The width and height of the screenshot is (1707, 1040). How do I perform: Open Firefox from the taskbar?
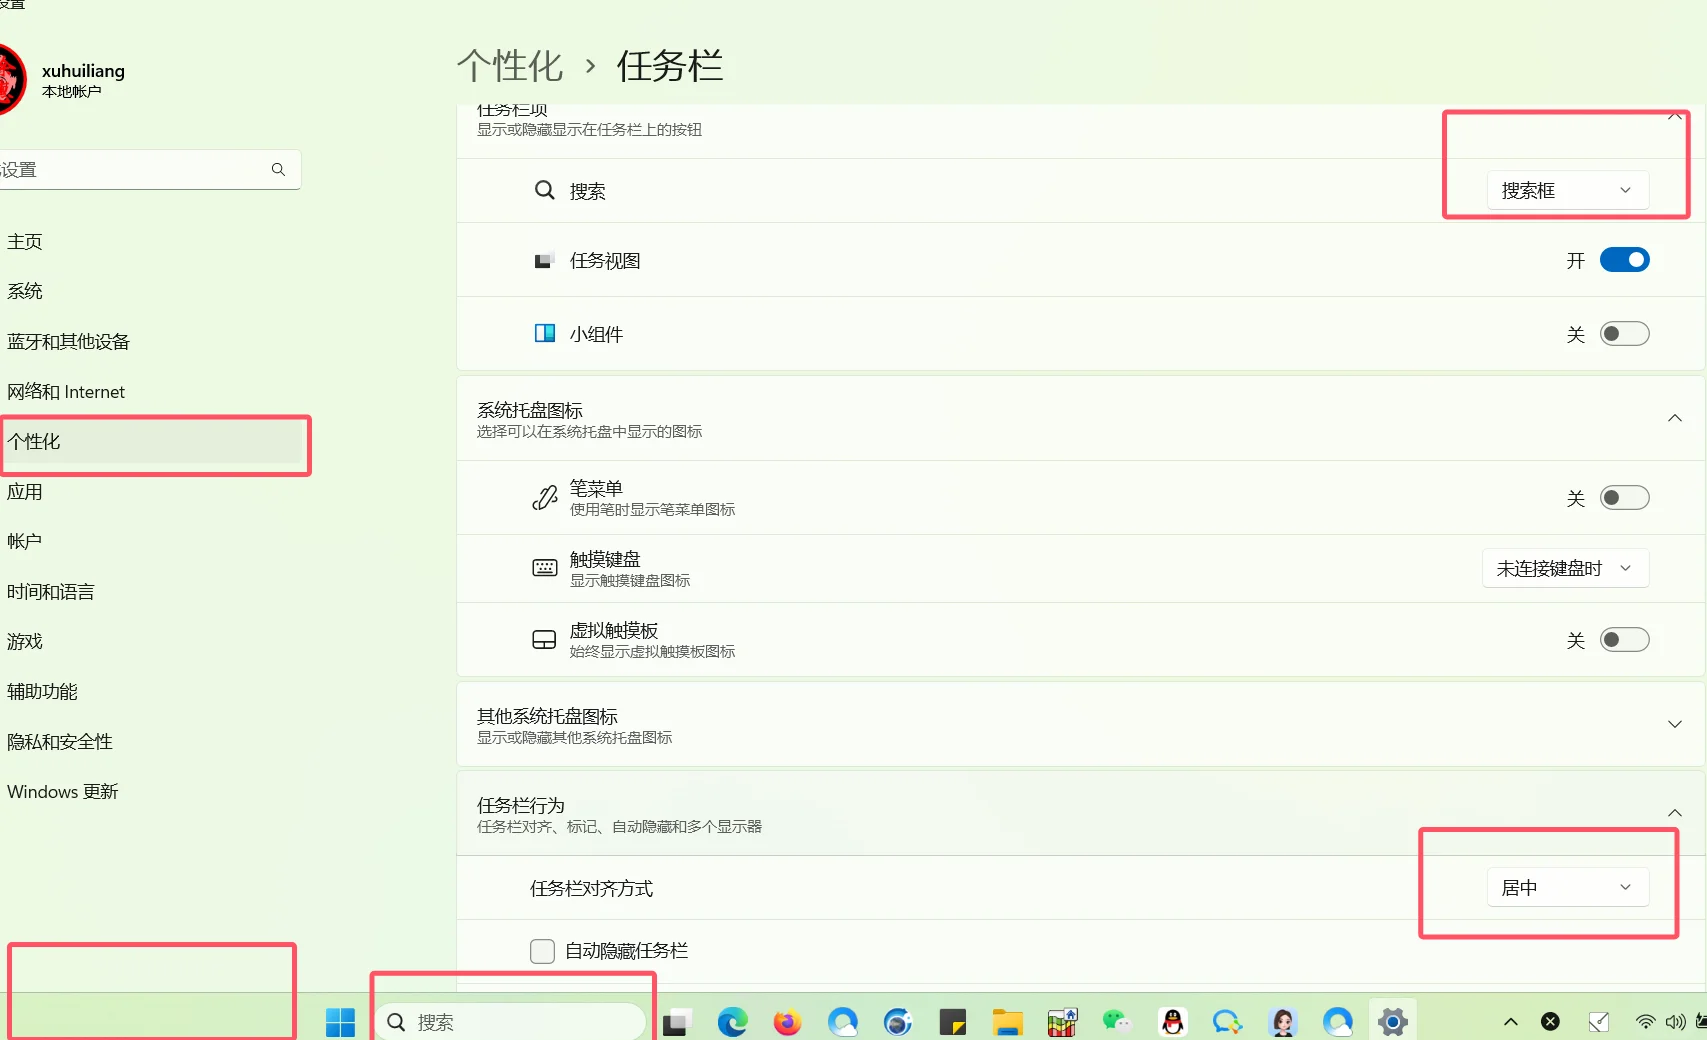787,1022
